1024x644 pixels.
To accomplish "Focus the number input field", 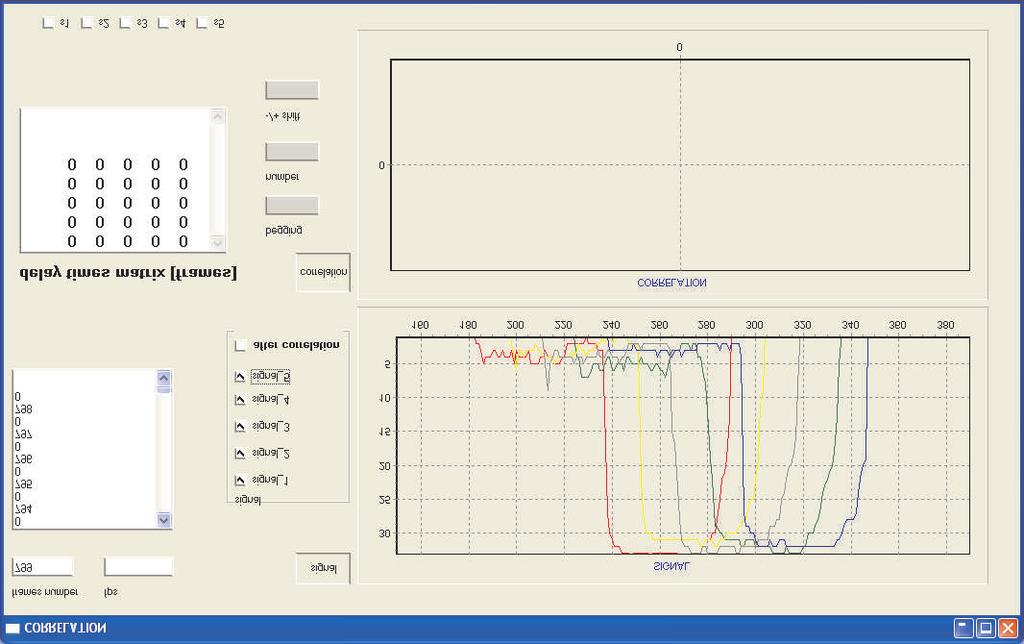I will point(292,152).
